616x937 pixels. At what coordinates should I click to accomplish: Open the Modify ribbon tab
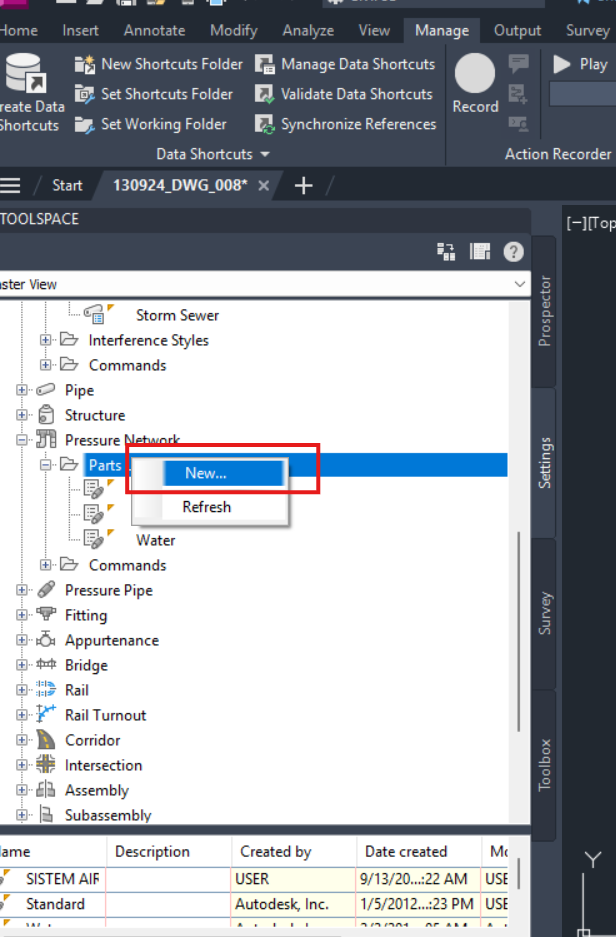click(x=234, y=30)
